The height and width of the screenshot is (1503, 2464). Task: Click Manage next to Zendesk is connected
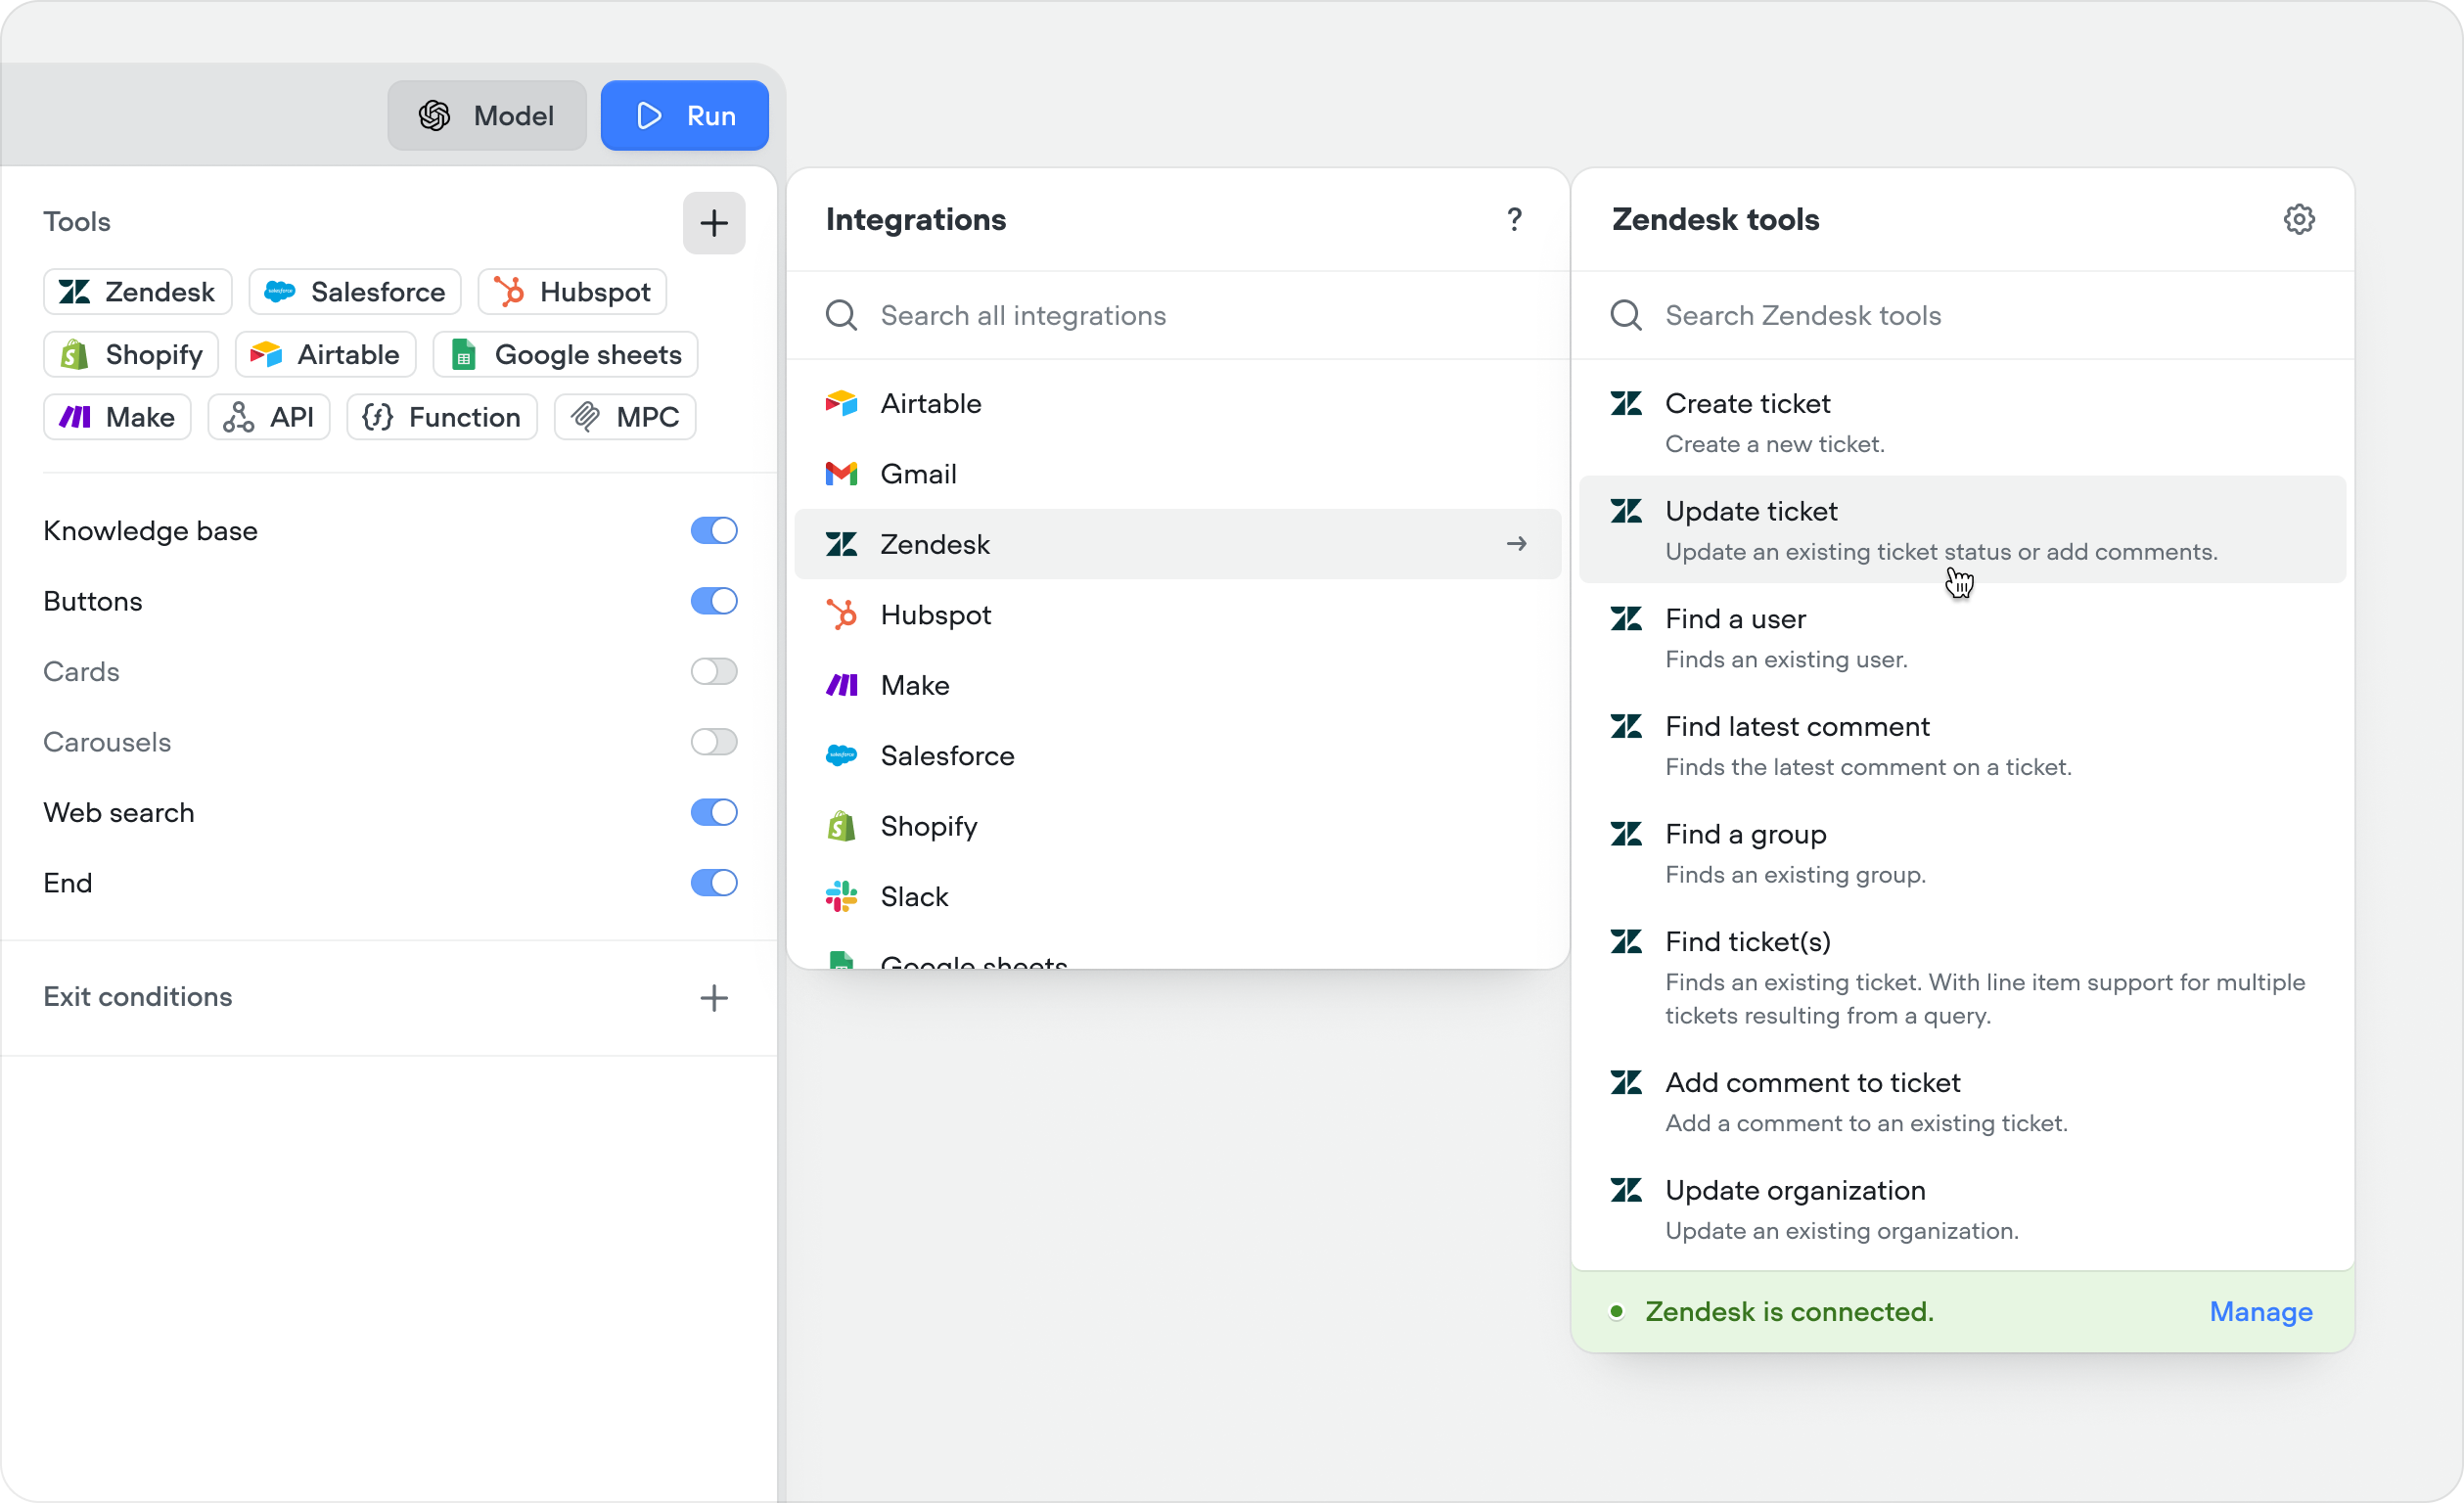(2260, 1311)
